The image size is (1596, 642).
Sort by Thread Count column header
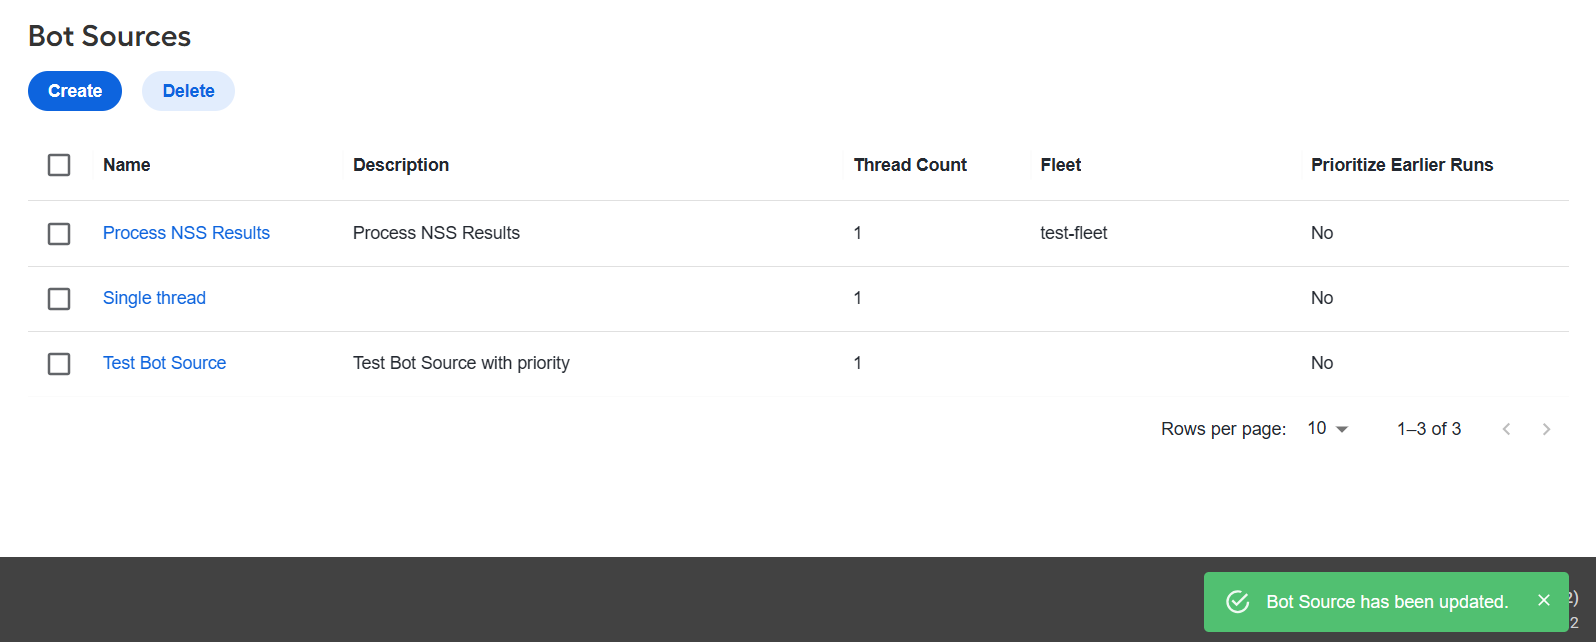click(x=910, y=165)
